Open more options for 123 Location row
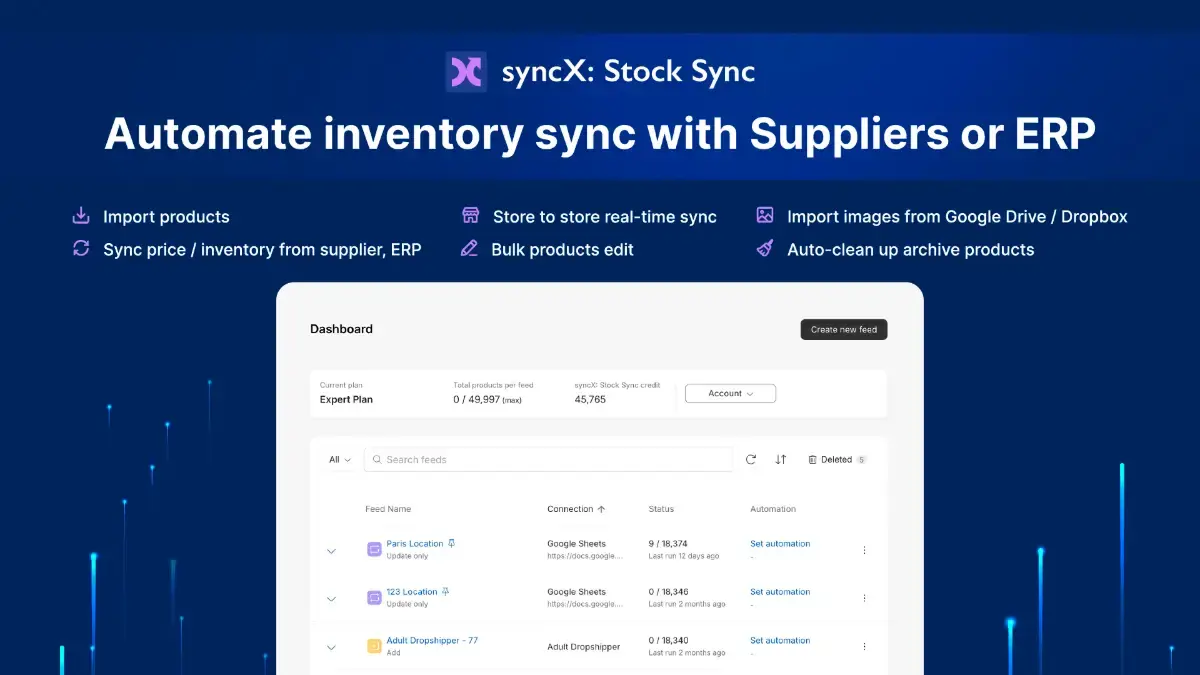The image size is (1200, 675). [x=864, y=598]
